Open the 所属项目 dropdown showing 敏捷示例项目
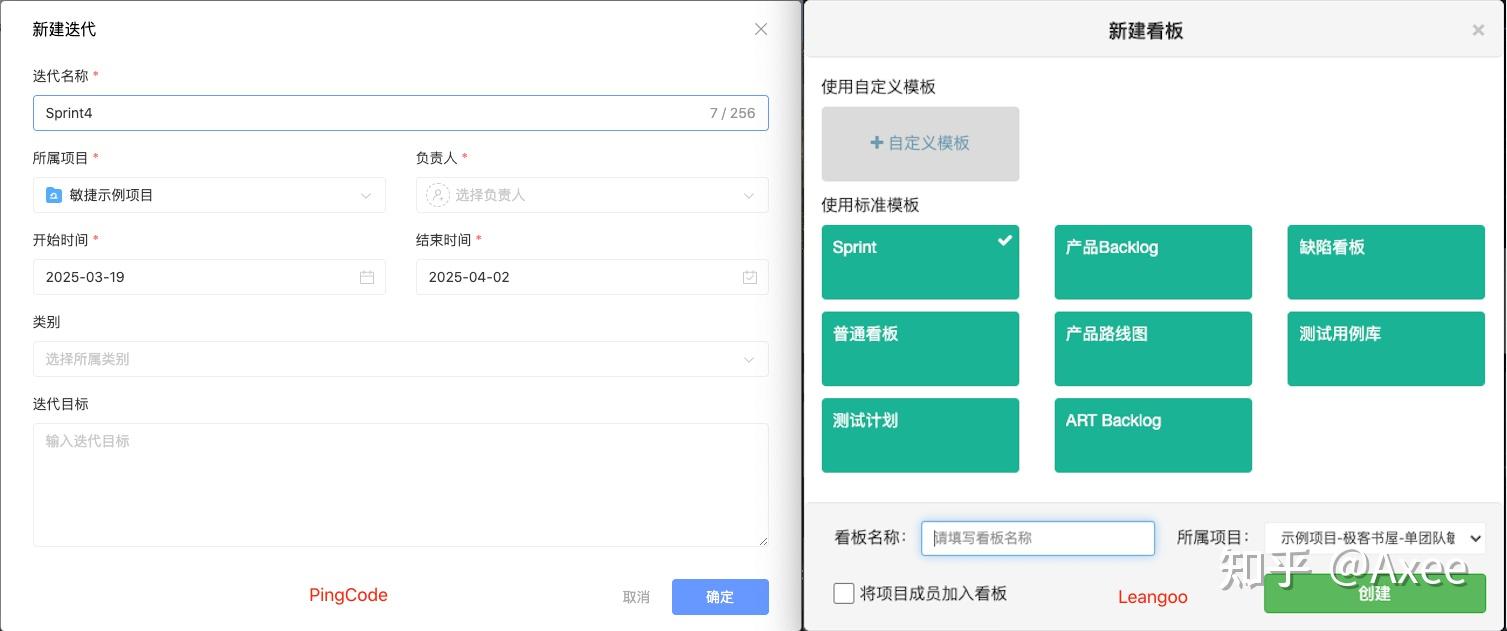The image size is (1507, 631). (209, 195)
